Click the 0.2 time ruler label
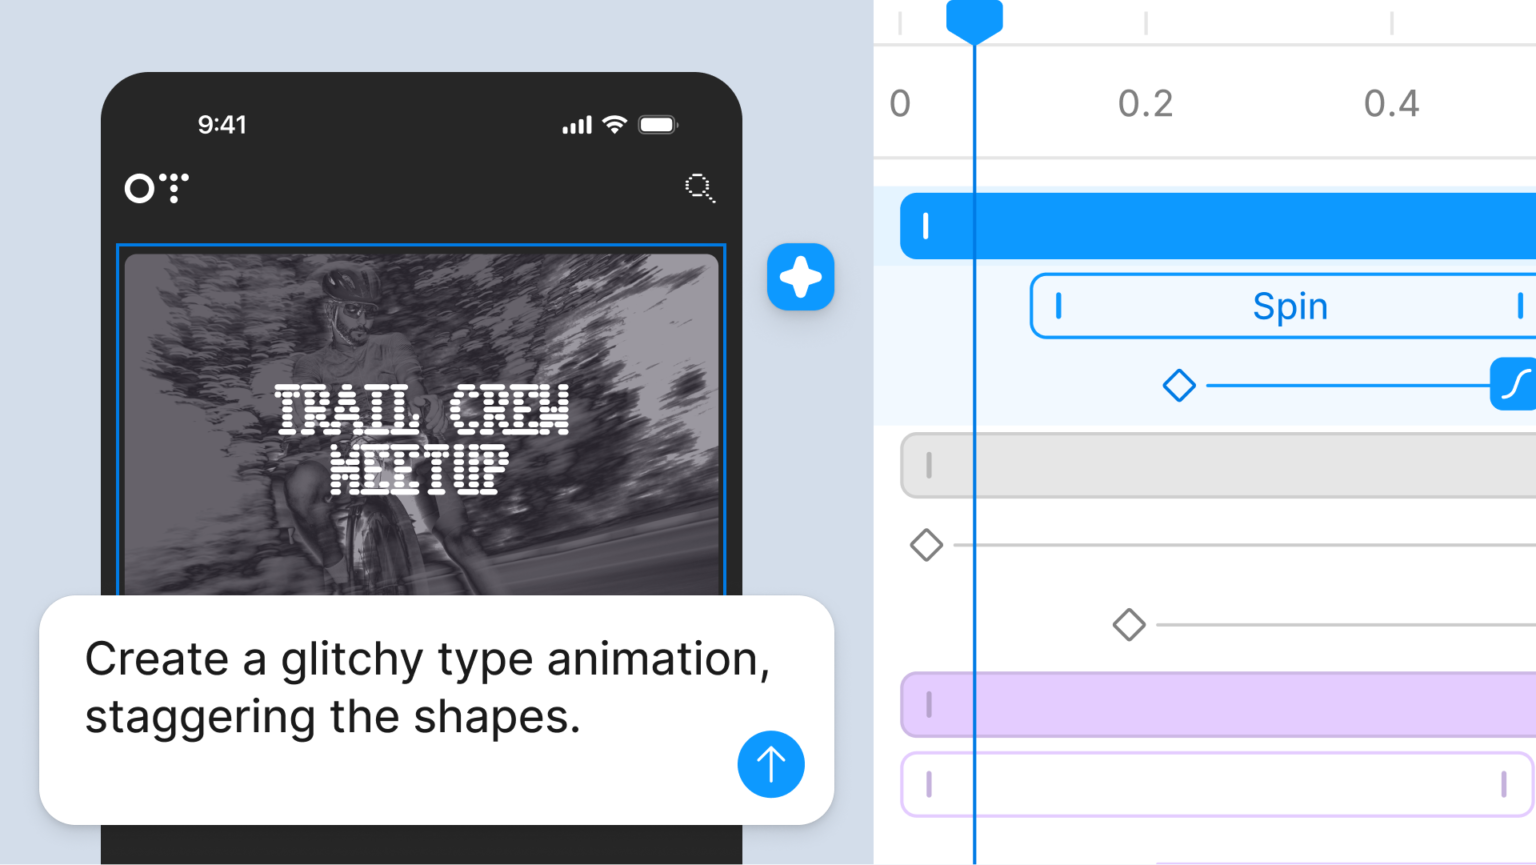1536x865 pixels. (1145, 103)
